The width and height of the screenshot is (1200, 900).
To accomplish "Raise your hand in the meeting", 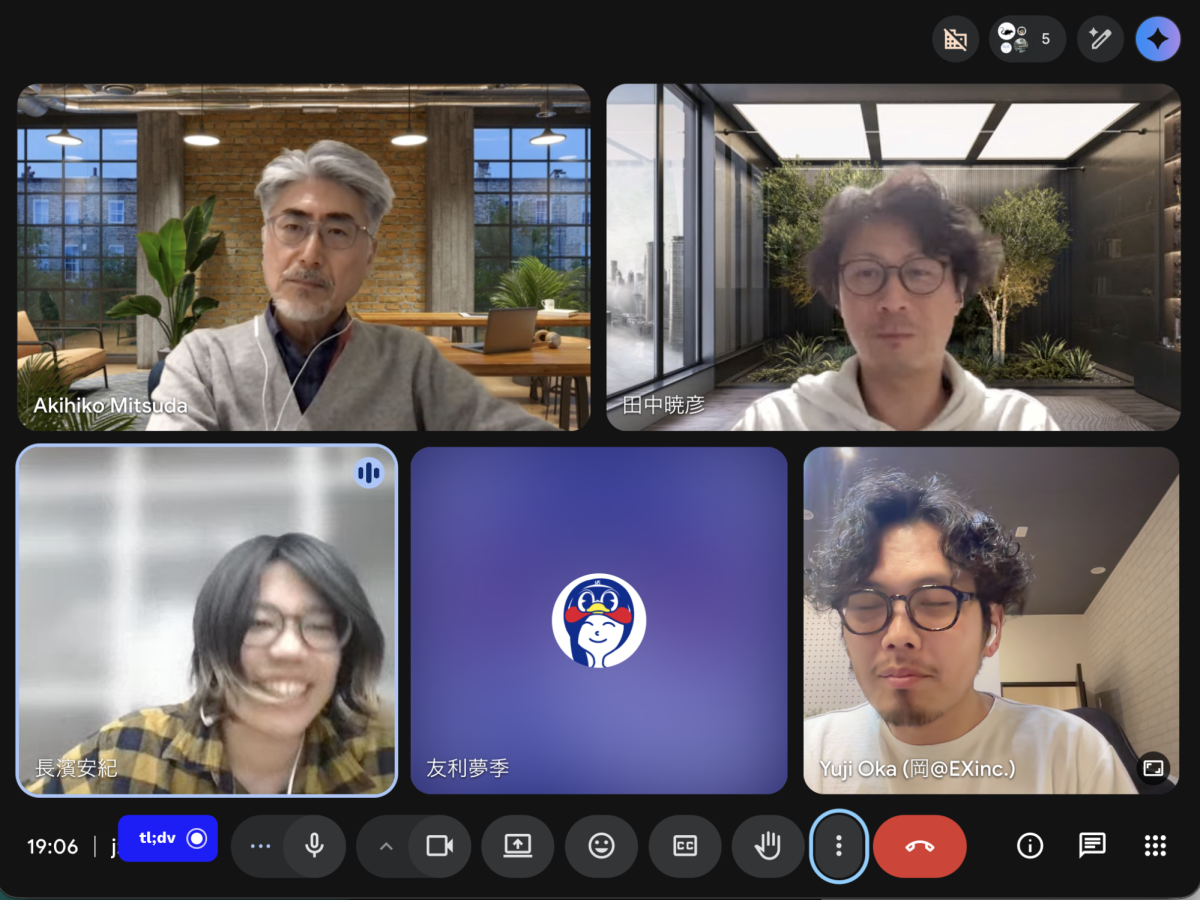I will (767, 846).
